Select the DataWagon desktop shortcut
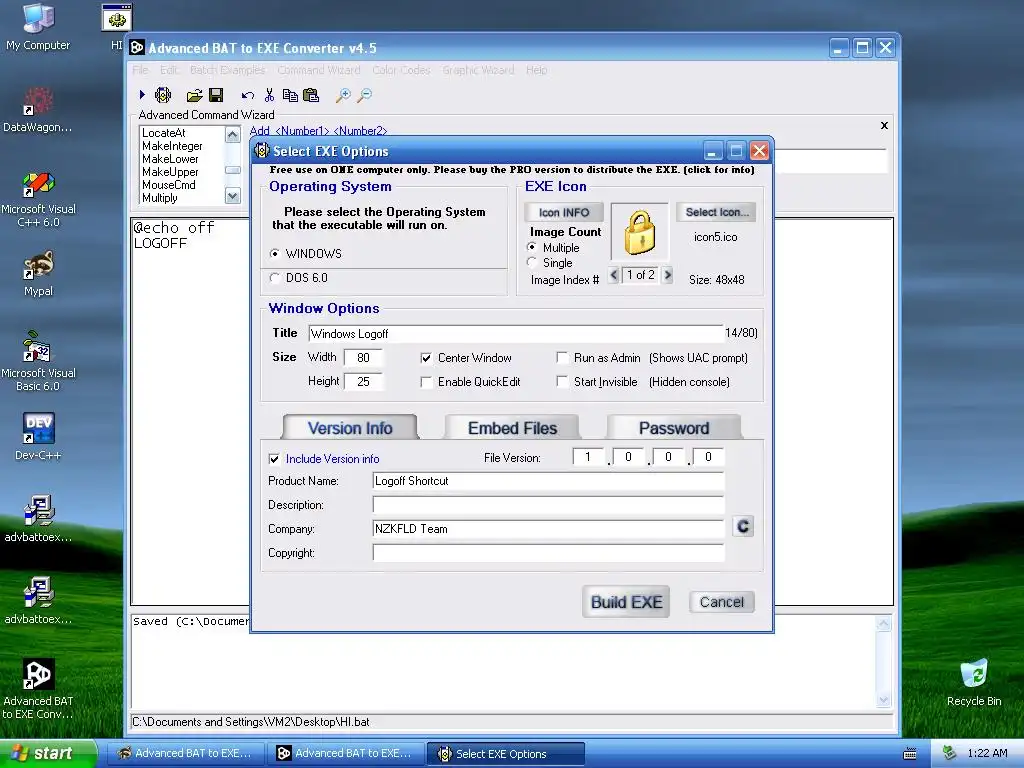This screenshot has height=768, width=1024. 38,110
